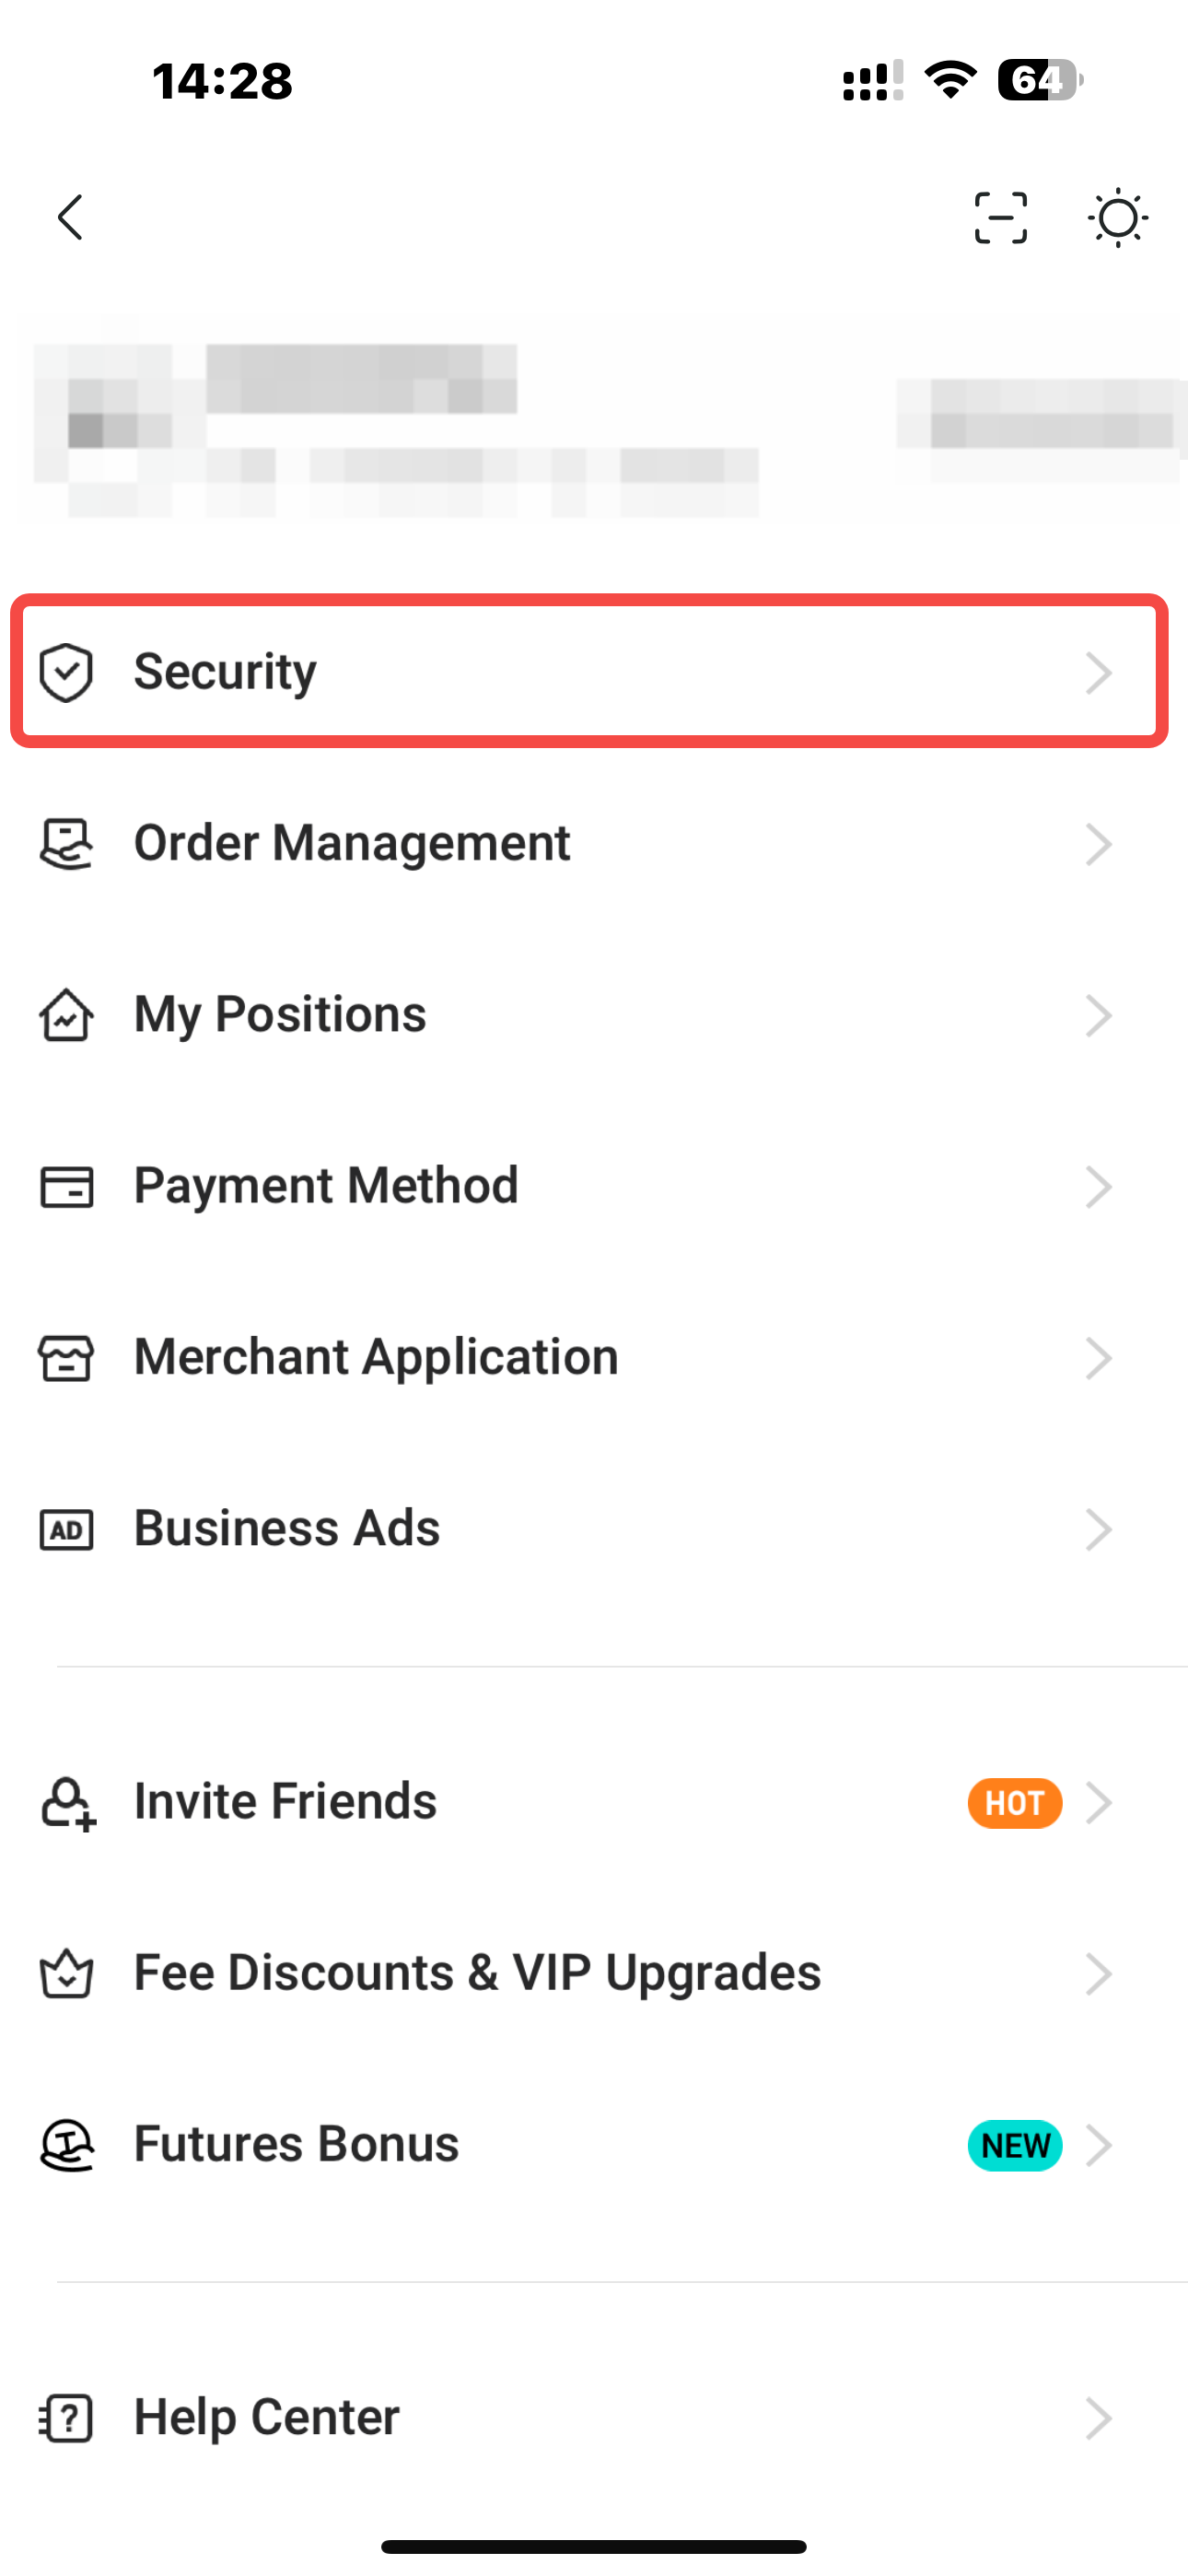Tap the My Positions house icon
1188x2576 pixels.
(x=66, y=1015)
